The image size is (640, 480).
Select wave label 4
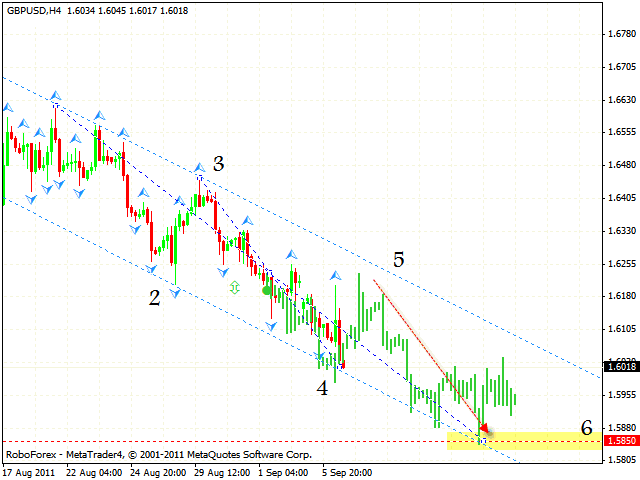point(323,387)
